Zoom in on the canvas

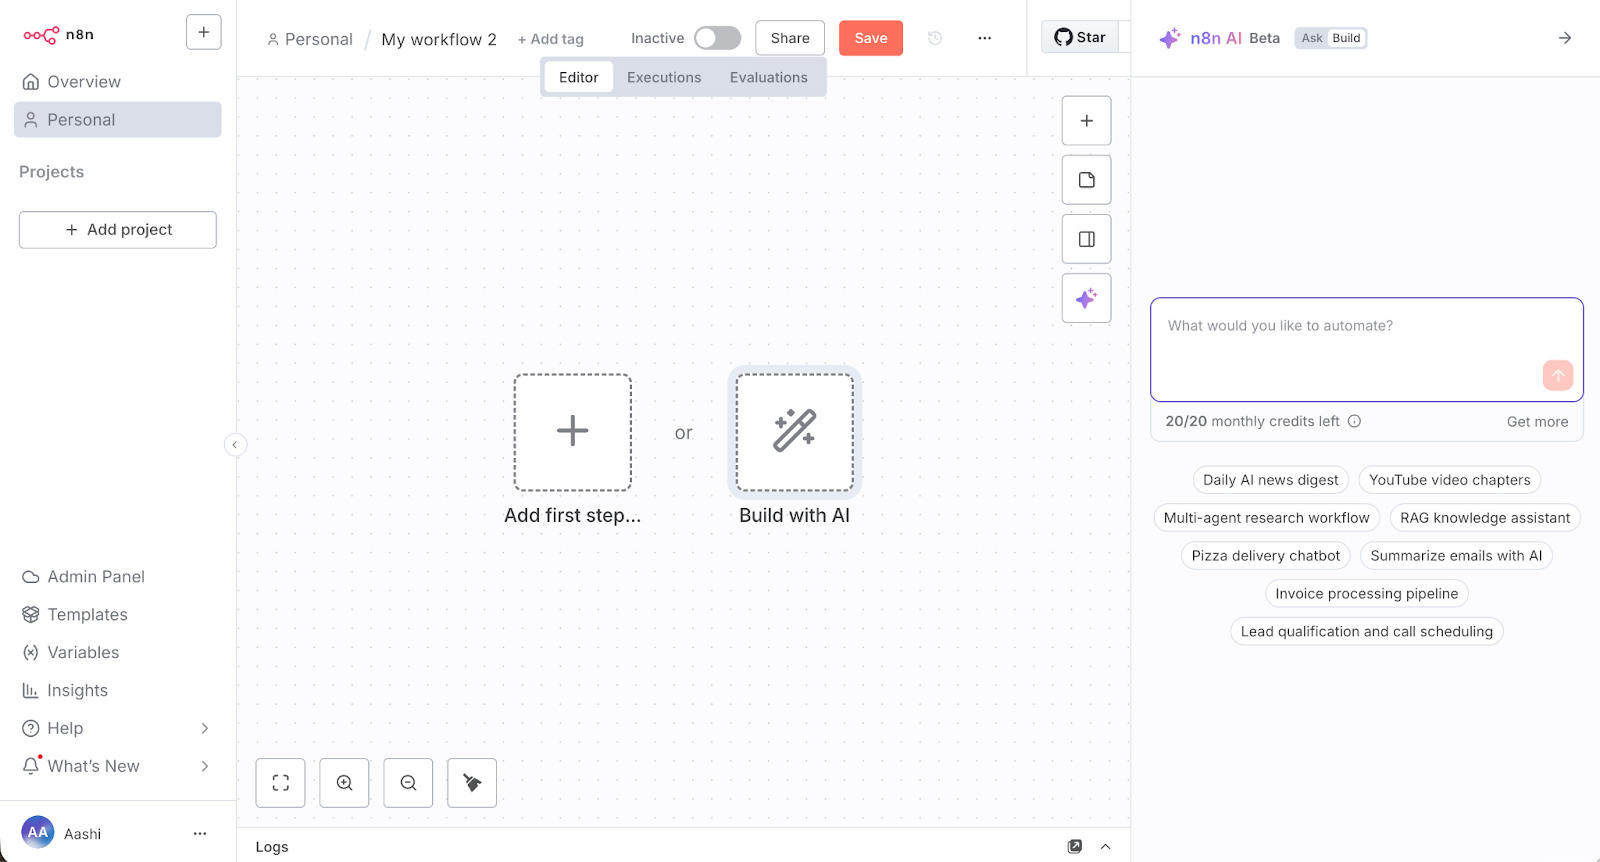(345, 783)
